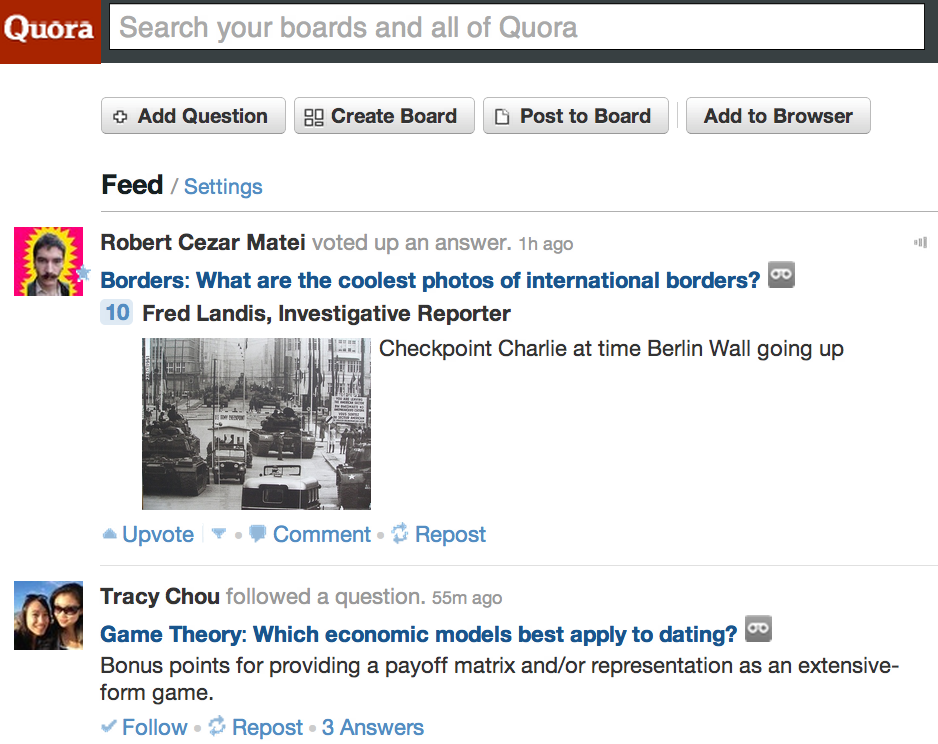This screenshot has width=938, height=744.
Task: Click the Quora logo
Action: [x=50, y=30]
